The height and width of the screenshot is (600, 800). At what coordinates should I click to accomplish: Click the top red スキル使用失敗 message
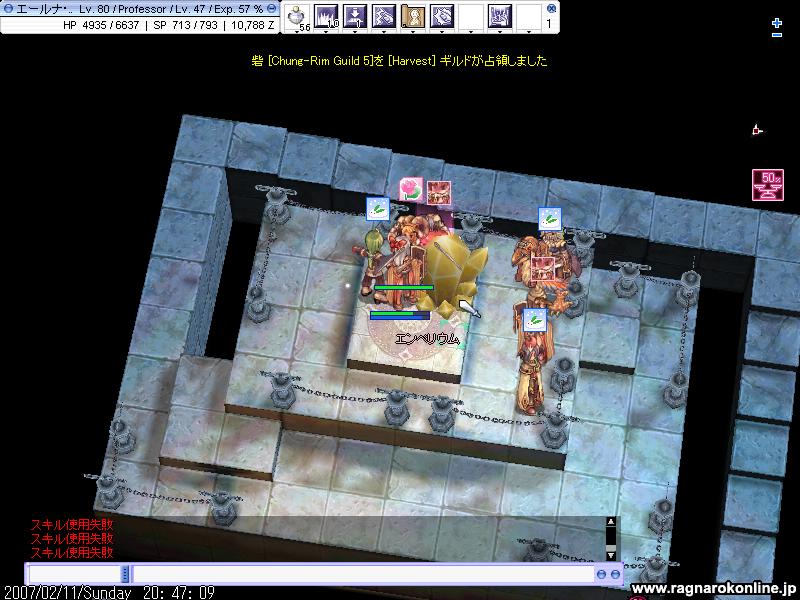tap(72, 524)
